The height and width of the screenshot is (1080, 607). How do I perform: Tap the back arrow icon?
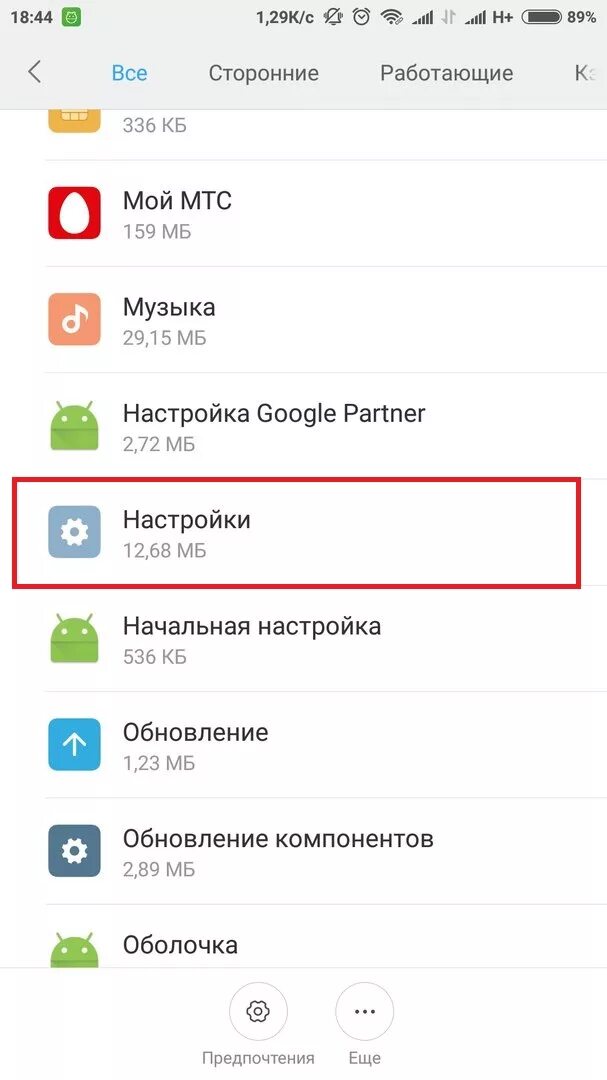coord(34,72)
